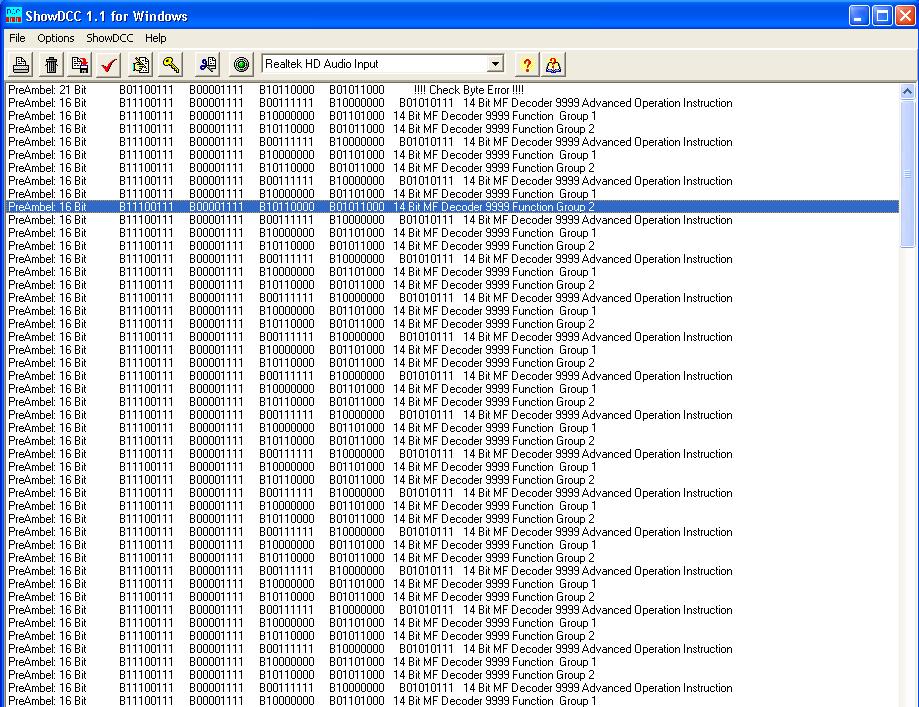Click the copy documents toolbar icon
Viewport: 919px width, 707px height.
tap(141, 65)
